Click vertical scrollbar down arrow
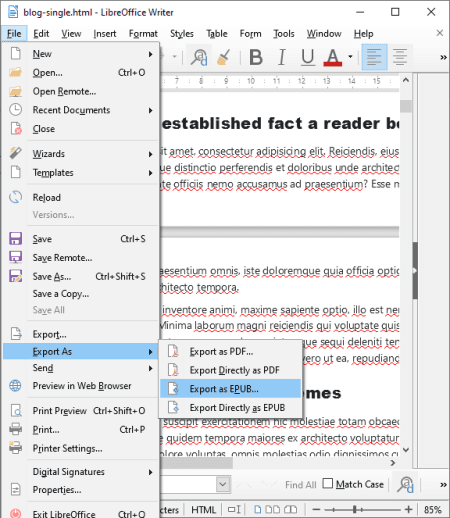 tap(406, 450)
